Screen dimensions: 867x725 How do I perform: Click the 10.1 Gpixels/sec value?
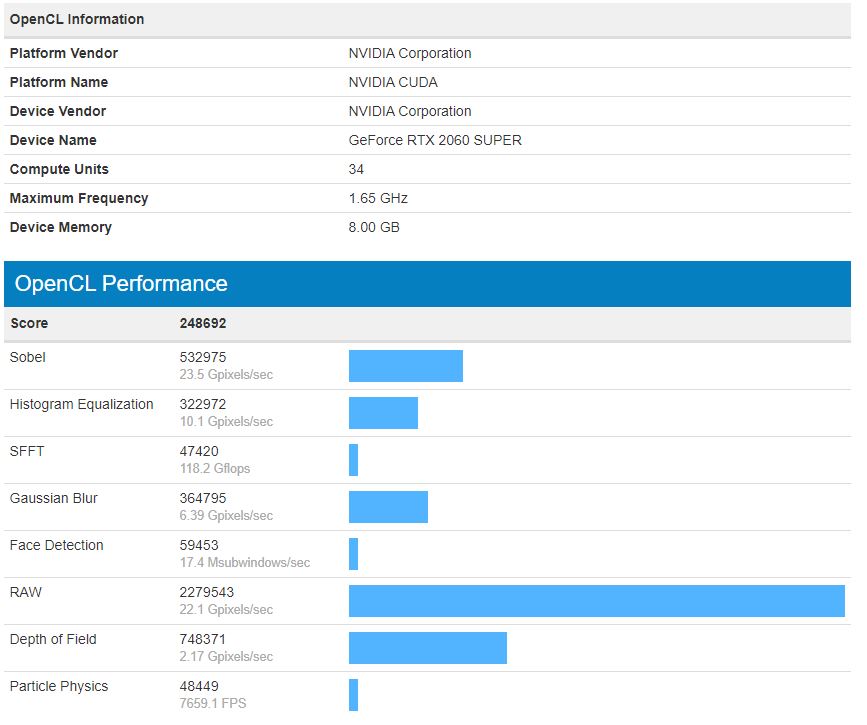click(226, 421)
